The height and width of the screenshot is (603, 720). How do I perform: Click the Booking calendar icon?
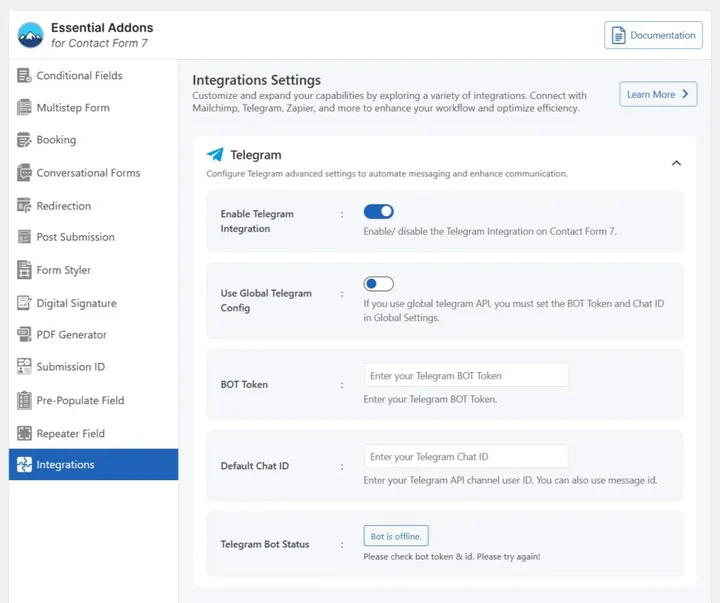[x=24, y=140]
